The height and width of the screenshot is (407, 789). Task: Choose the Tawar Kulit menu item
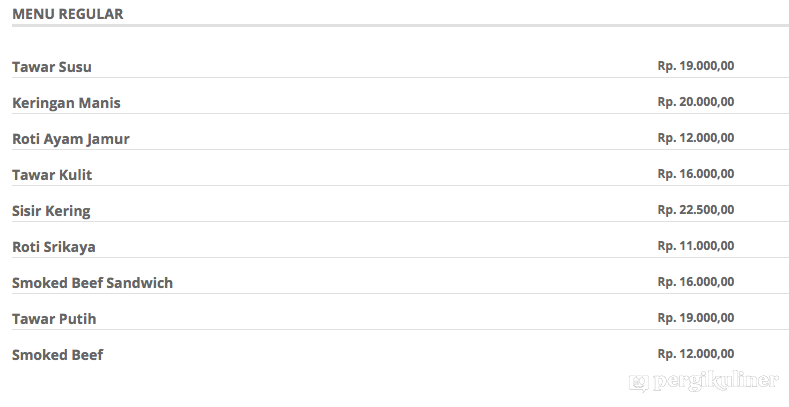tap(52, 175)
